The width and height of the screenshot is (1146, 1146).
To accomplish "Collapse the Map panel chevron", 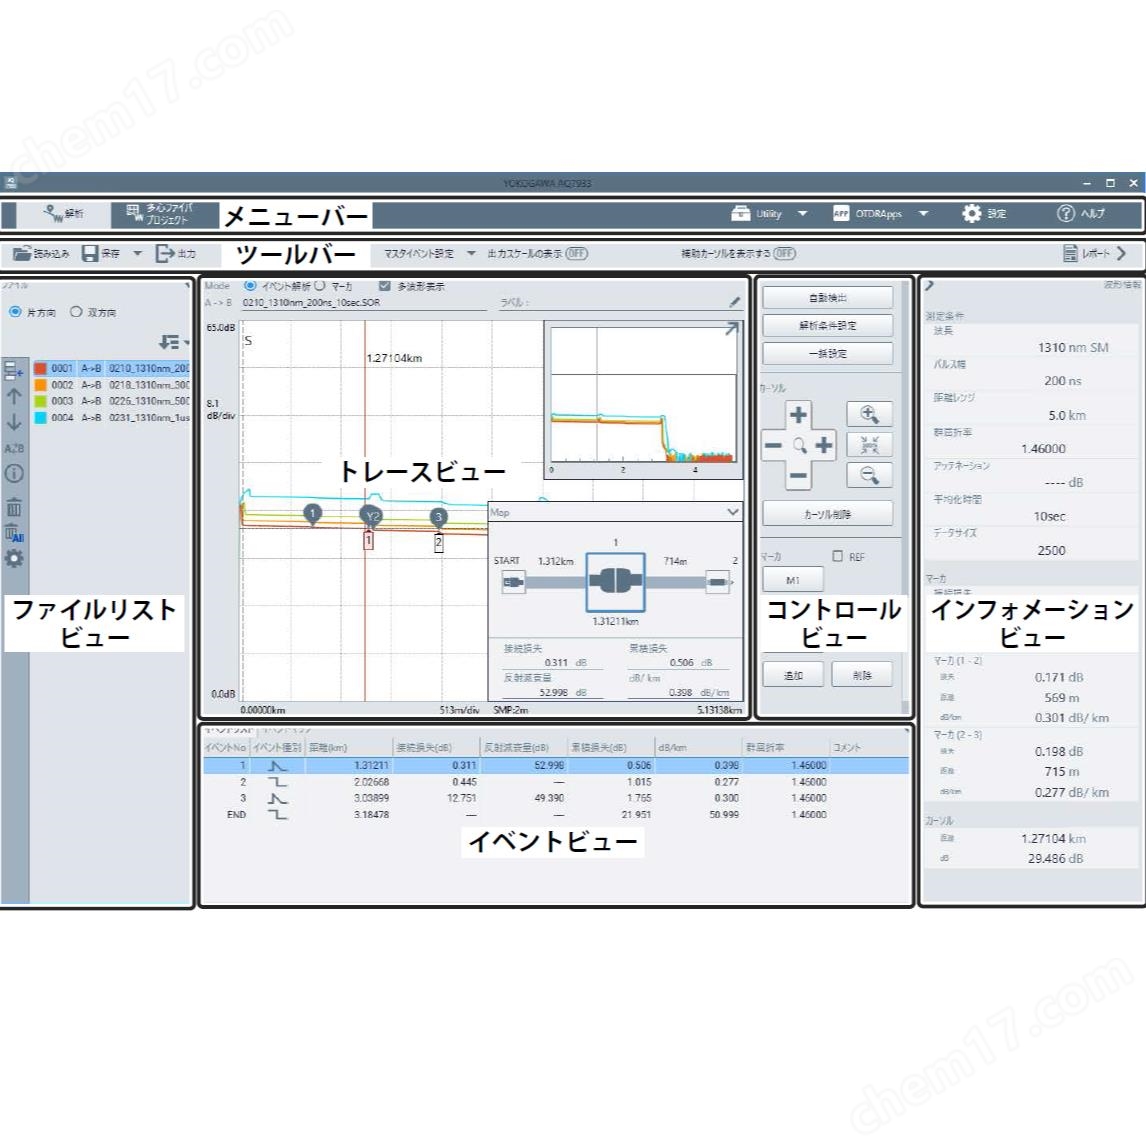I will coord(732,512).
